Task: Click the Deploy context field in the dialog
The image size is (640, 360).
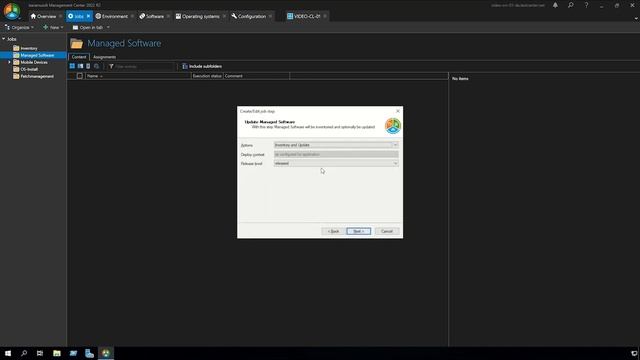Action: point(336,154)
